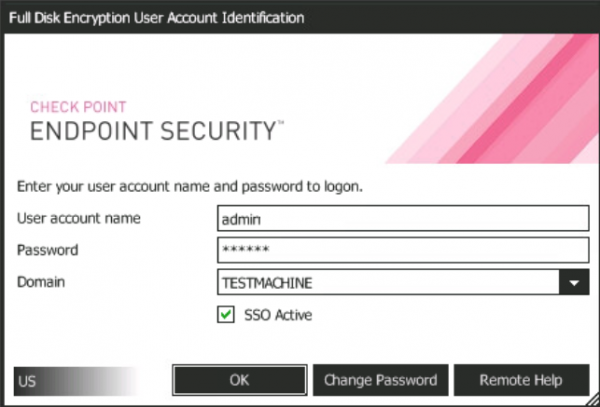Click the Domain label
The width and height of the screenshot is (600, 407).
(41, 282)
